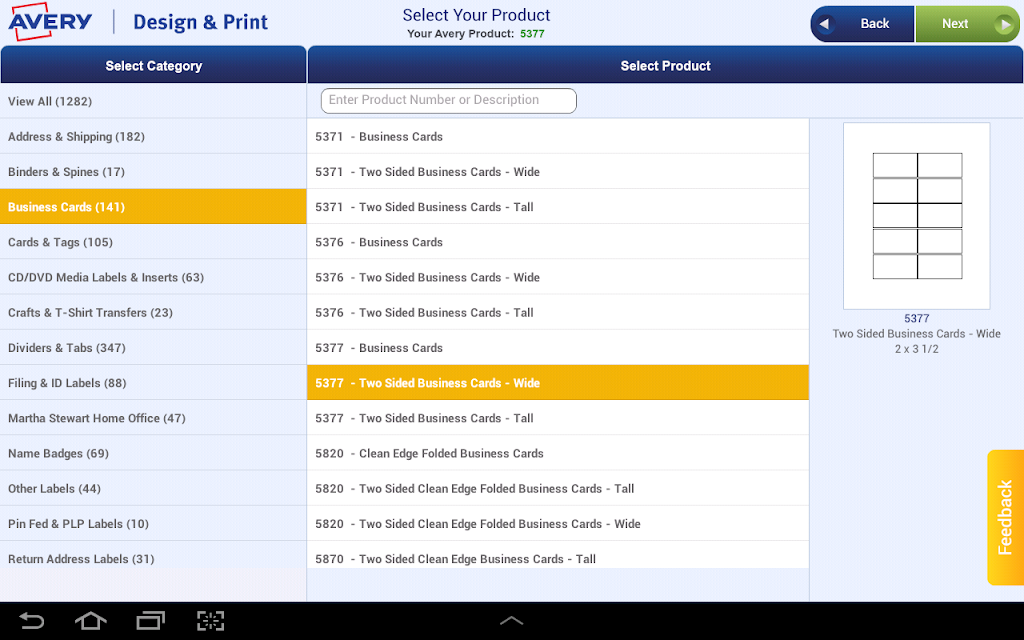Expand the bottom bar up-chevron

point(511,621)
